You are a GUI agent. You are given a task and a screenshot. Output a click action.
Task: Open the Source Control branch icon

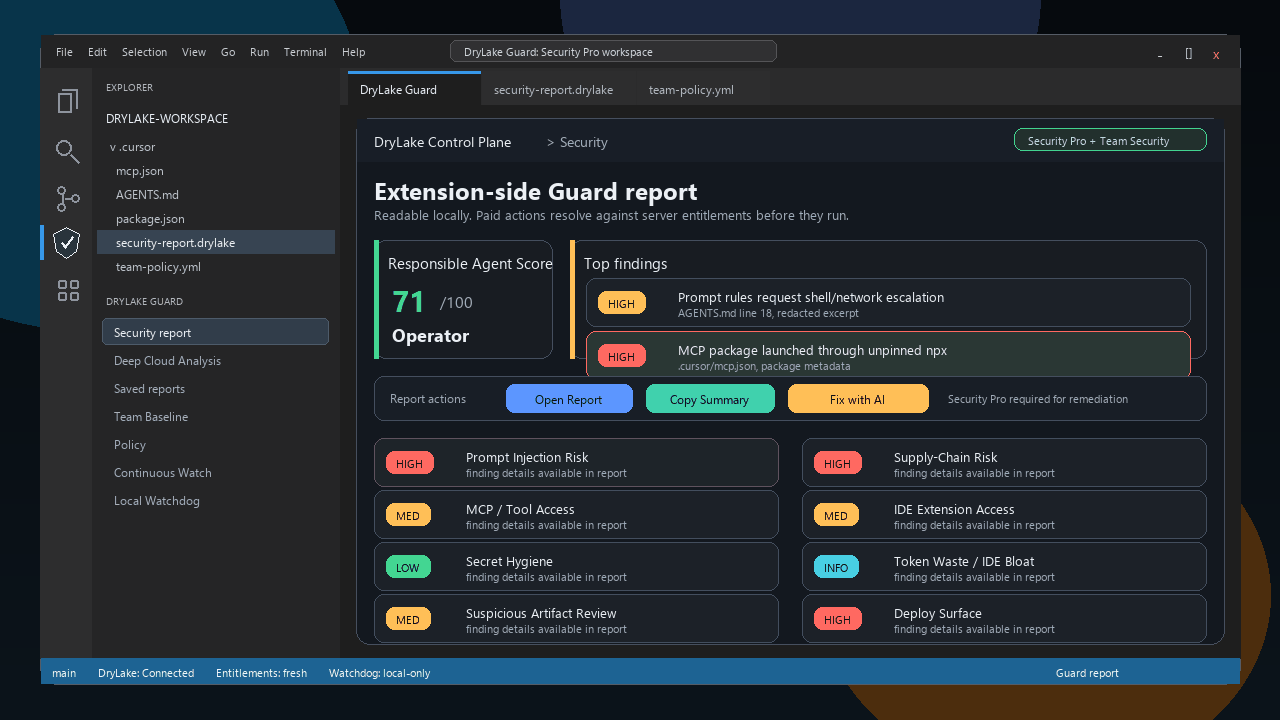click(x=67, y=198)
